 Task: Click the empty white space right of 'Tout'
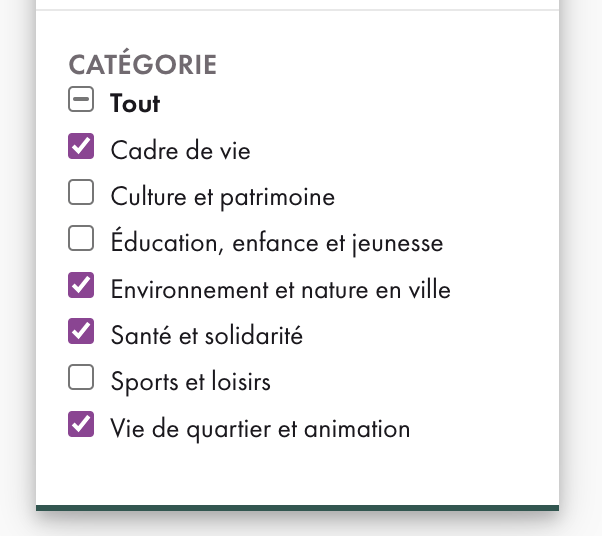350,103
